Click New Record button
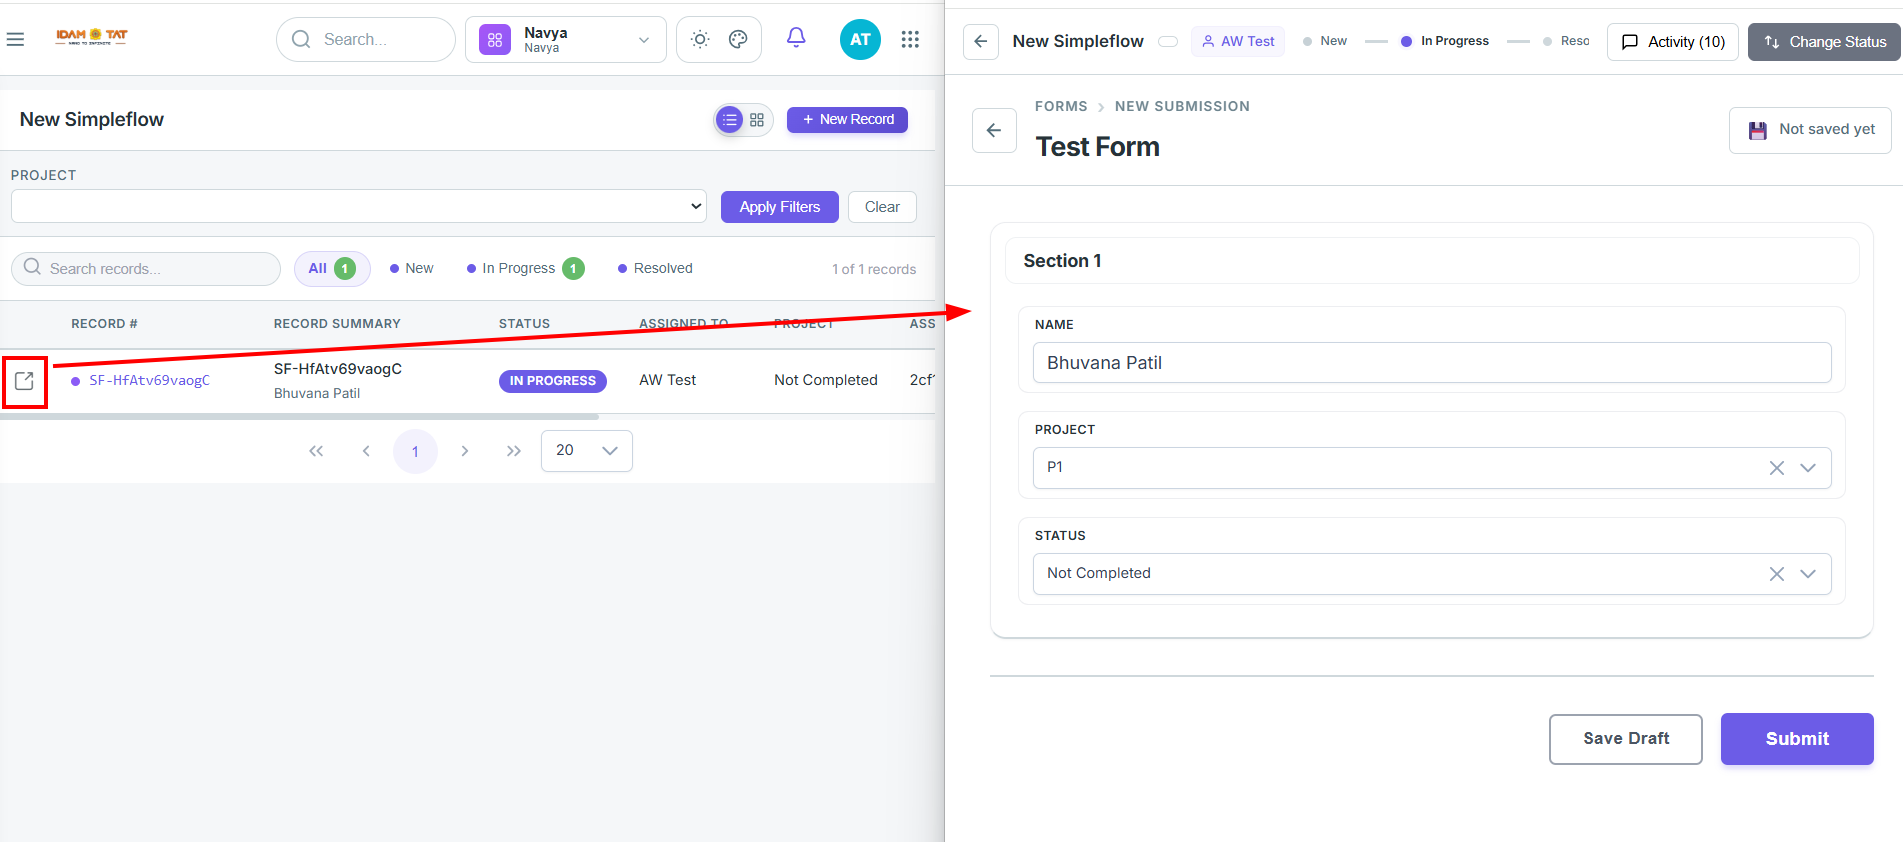The image size is (1903, 842). tap(847, 120)
